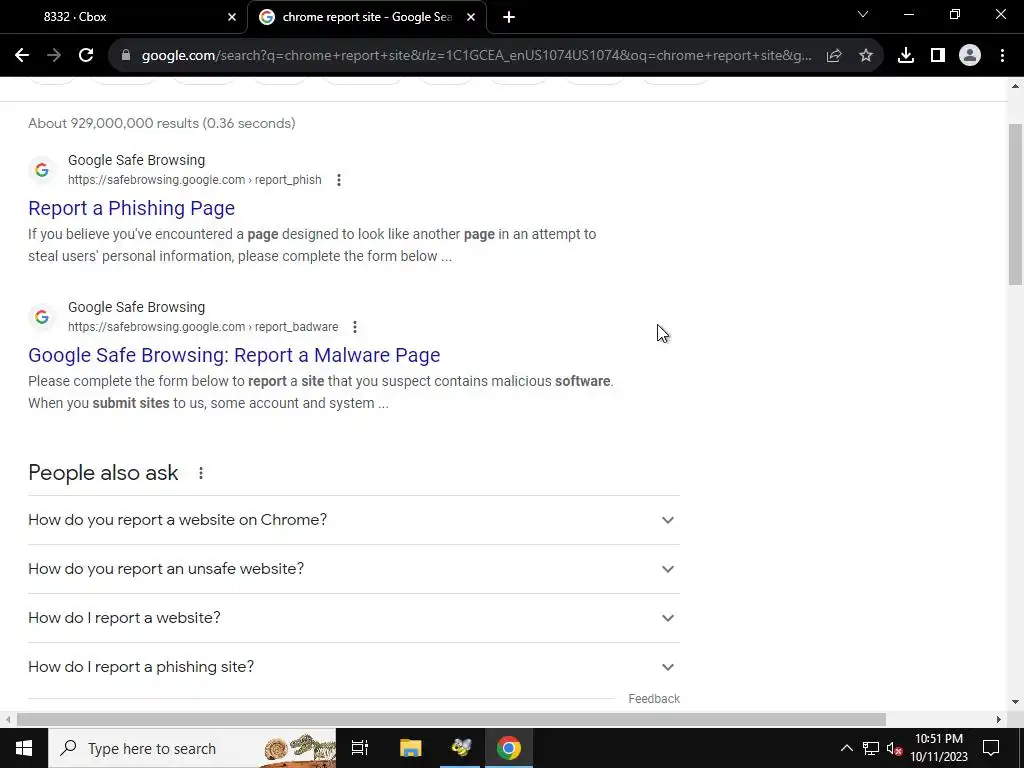The image size is (1024, 768).
Task: Select the results count text
Action: [x=161, y=123]
